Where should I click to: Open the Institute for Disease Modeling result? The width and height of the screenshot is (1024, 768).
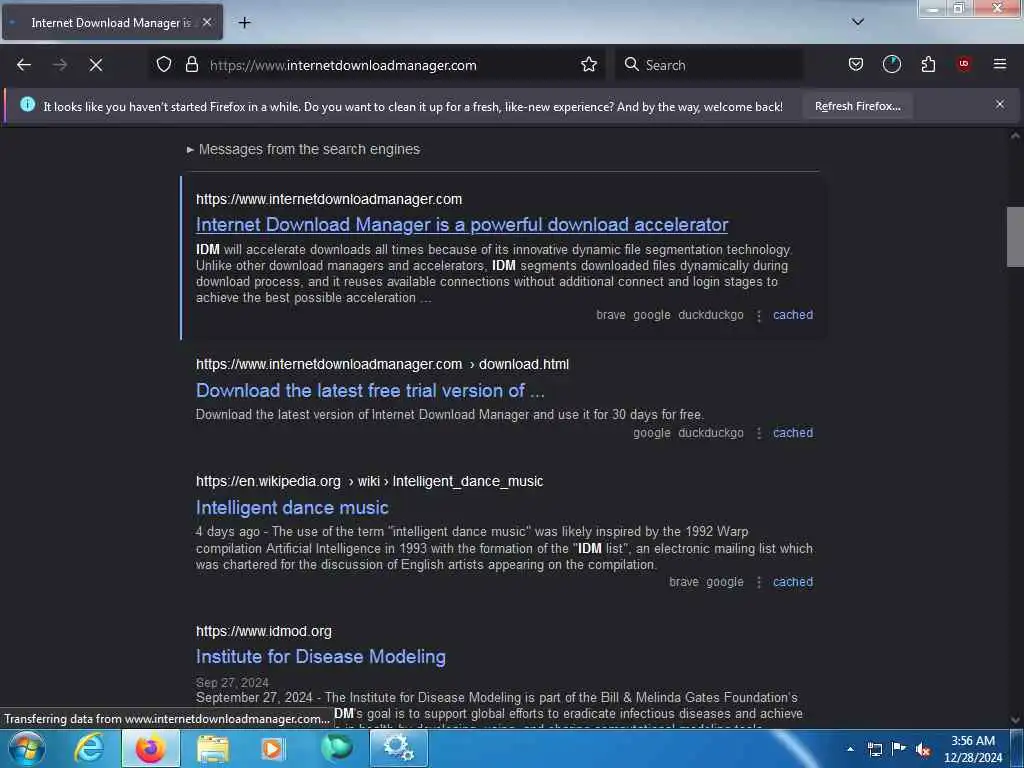click(321, 657)
